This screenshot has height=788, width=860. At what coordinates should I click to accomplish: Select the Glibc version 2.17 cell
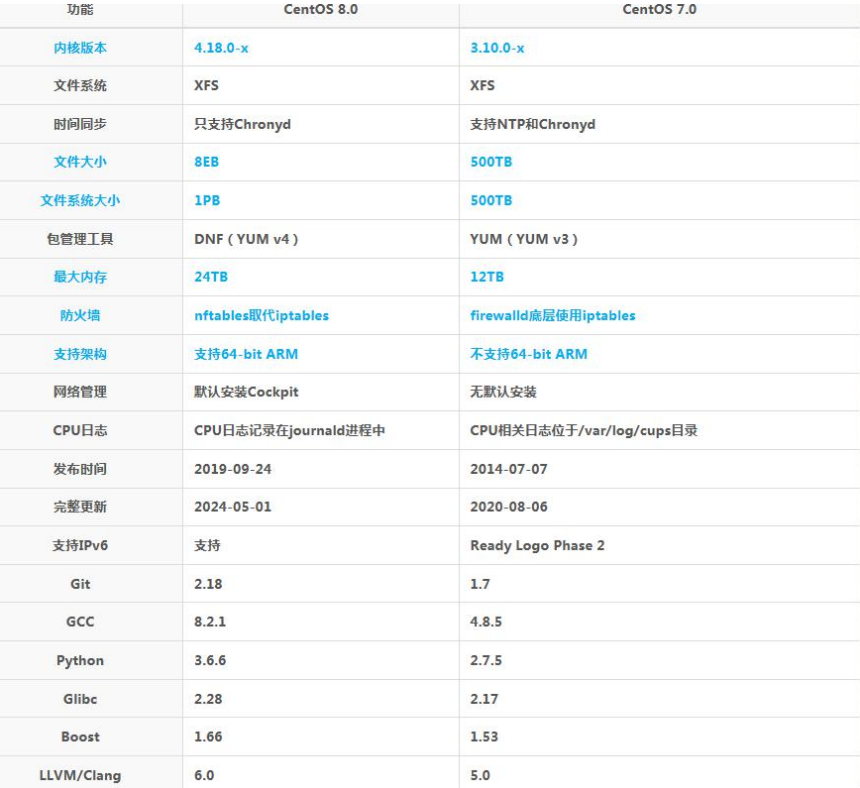click(484, 699)
